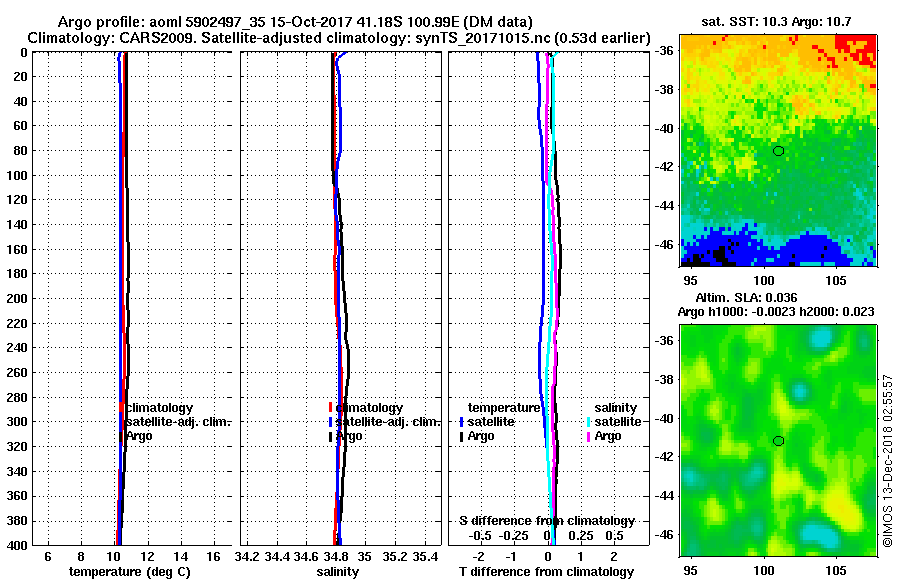
Task: Click the cyan salinity satellite legend marker
Action: point(589,422)
